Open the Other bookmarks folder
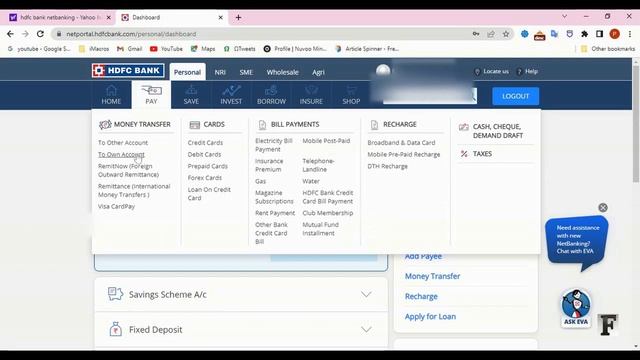The width and height of the screenshot is (640, 360). [x=608, y=49]
